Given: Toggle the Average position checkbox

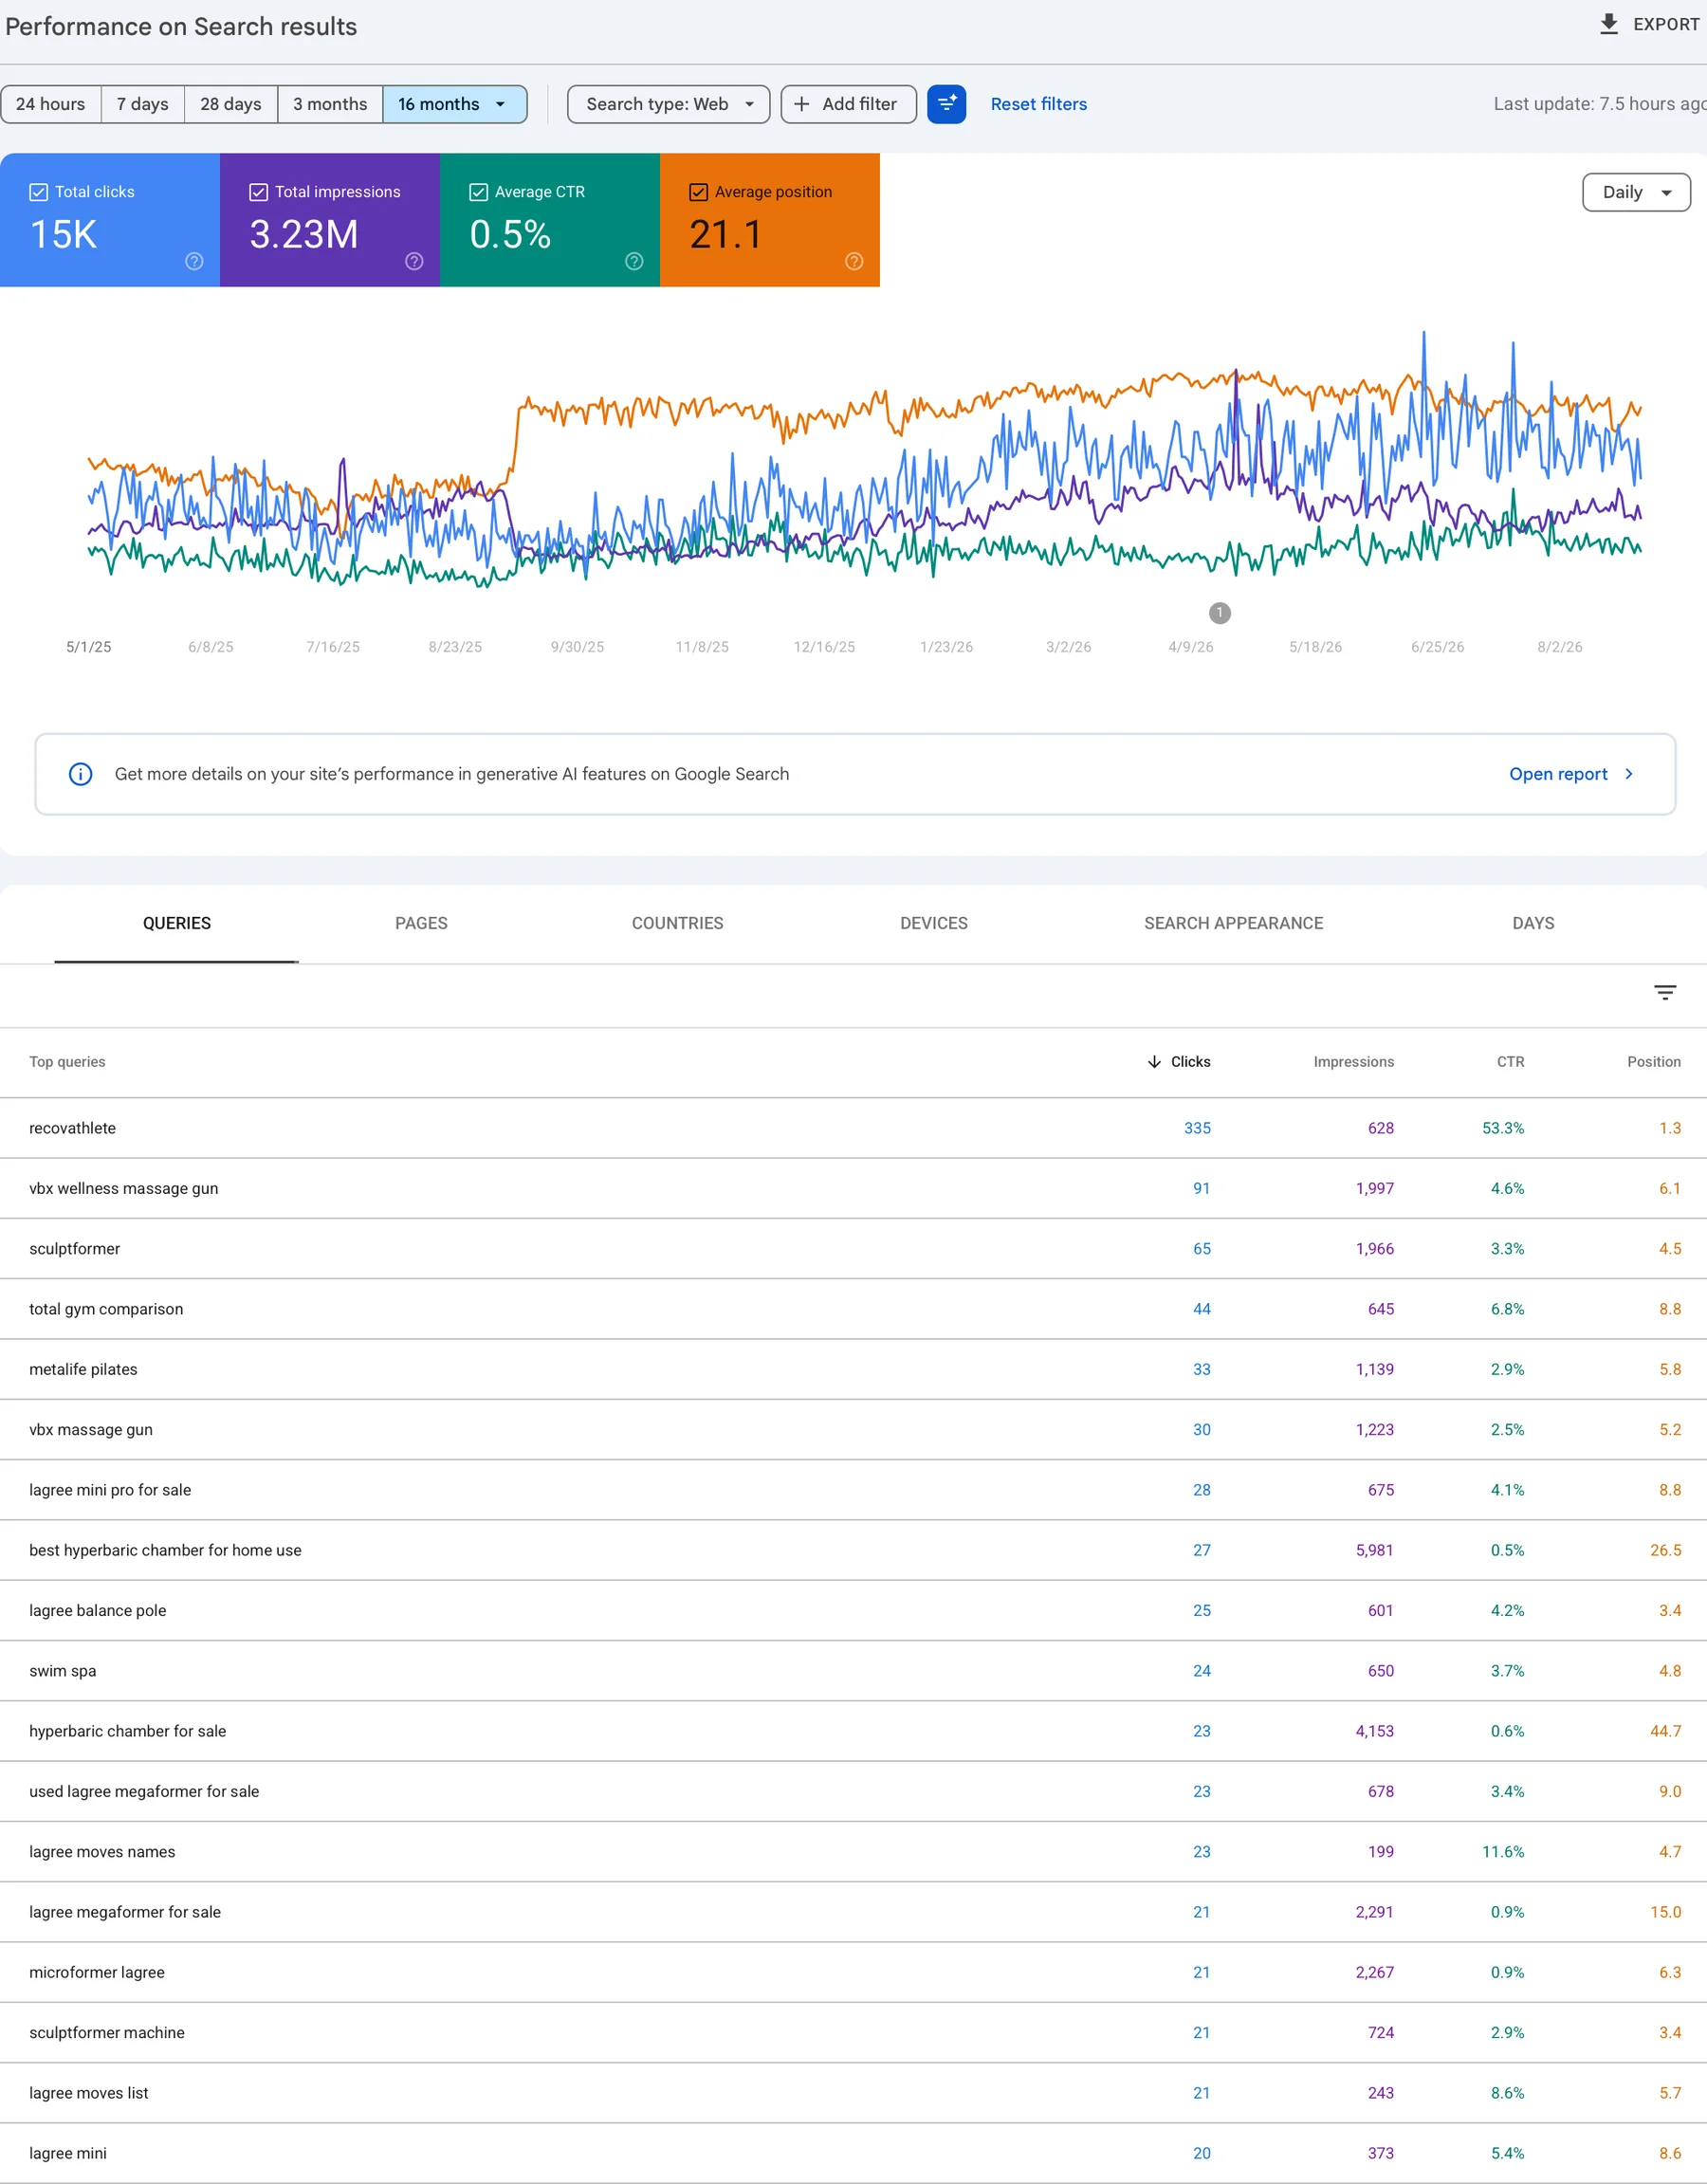Looking at the screenshot, I should [x=698, y=192].
